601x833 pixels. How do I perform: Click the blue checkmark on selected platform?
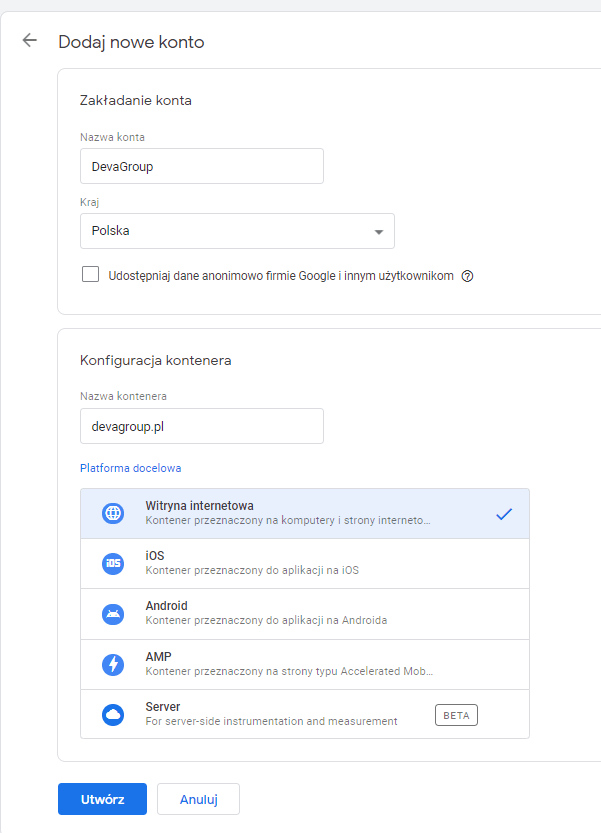click(504, 514)
